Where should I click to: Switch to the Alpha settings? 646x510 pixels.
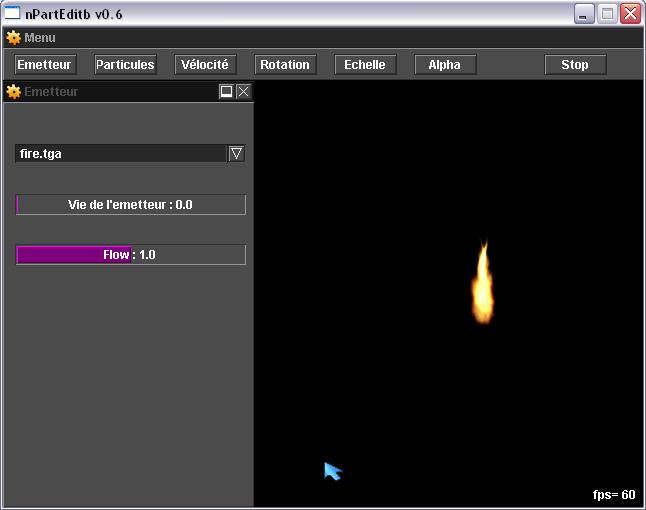445,65
